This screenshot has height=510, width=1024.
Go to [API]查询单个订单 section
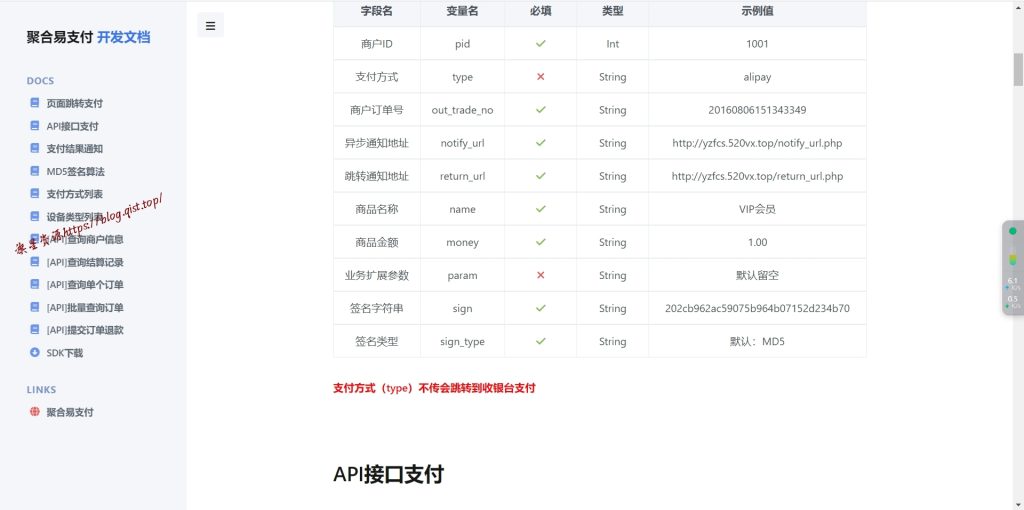85,285
